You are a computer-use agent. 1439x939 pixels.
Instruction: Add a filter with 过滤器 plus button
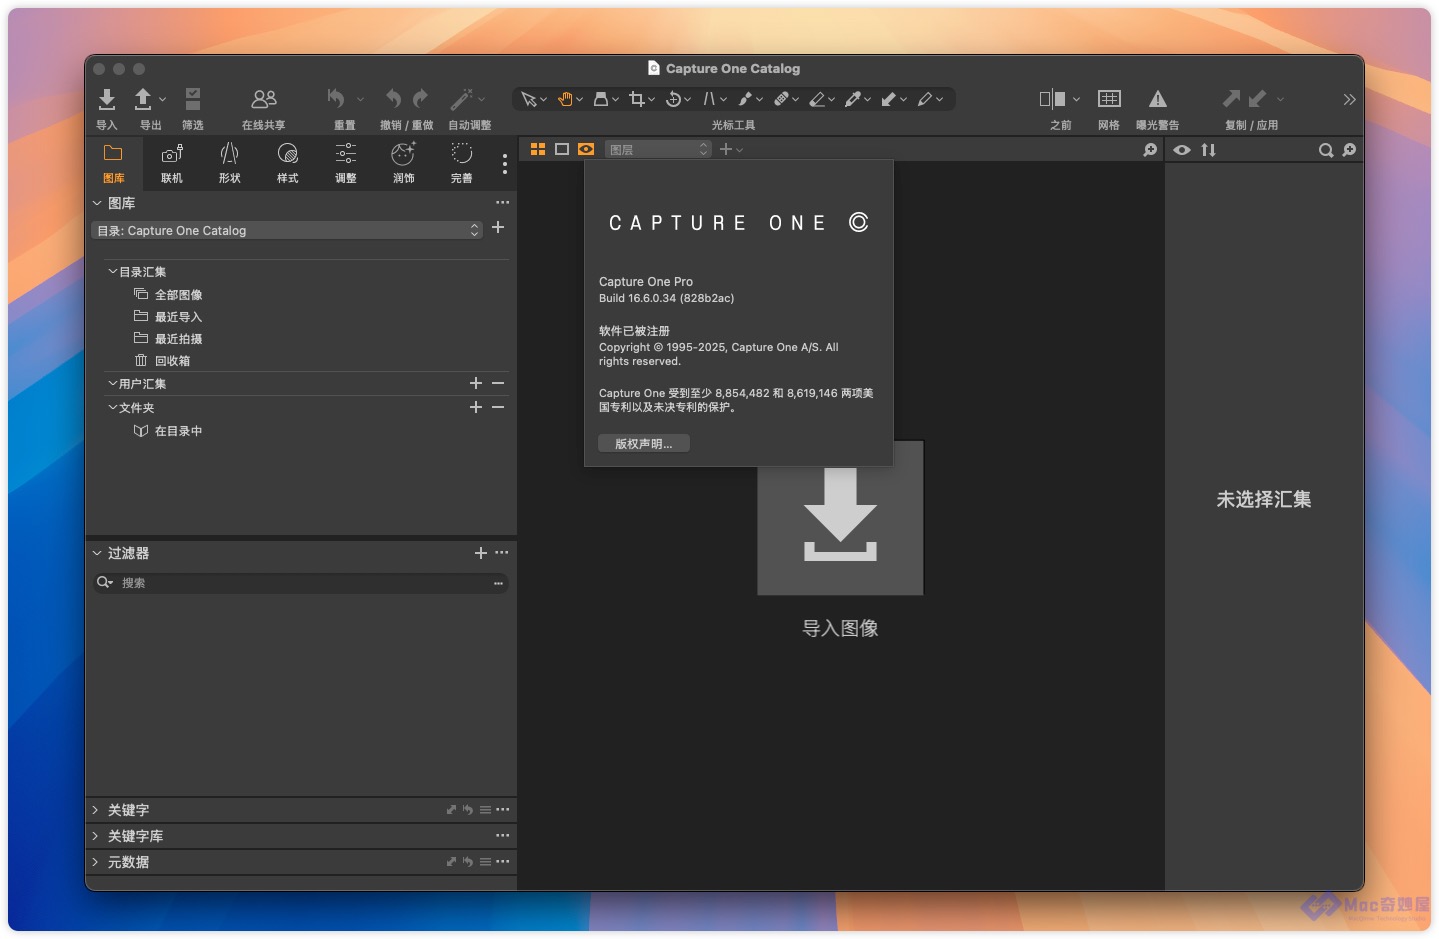pyautogui.click(x=481, y=553)
